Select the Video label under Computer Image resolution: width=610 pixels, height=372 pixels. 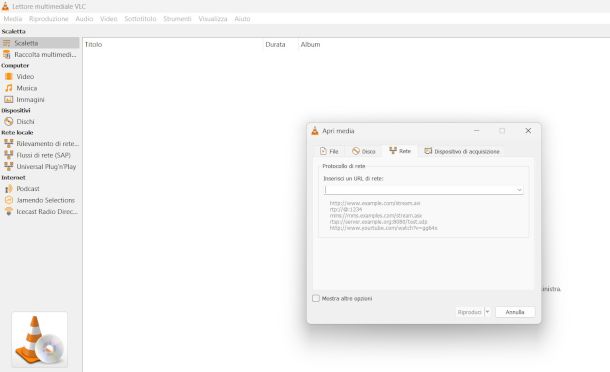coord(25,77)
